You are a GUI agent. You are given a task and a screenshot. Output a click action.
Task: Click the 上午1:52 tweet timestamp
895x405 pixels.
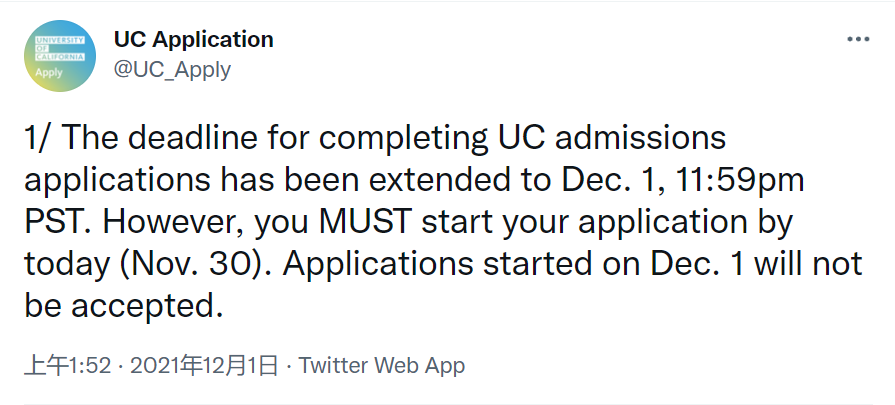pos(67,365)
